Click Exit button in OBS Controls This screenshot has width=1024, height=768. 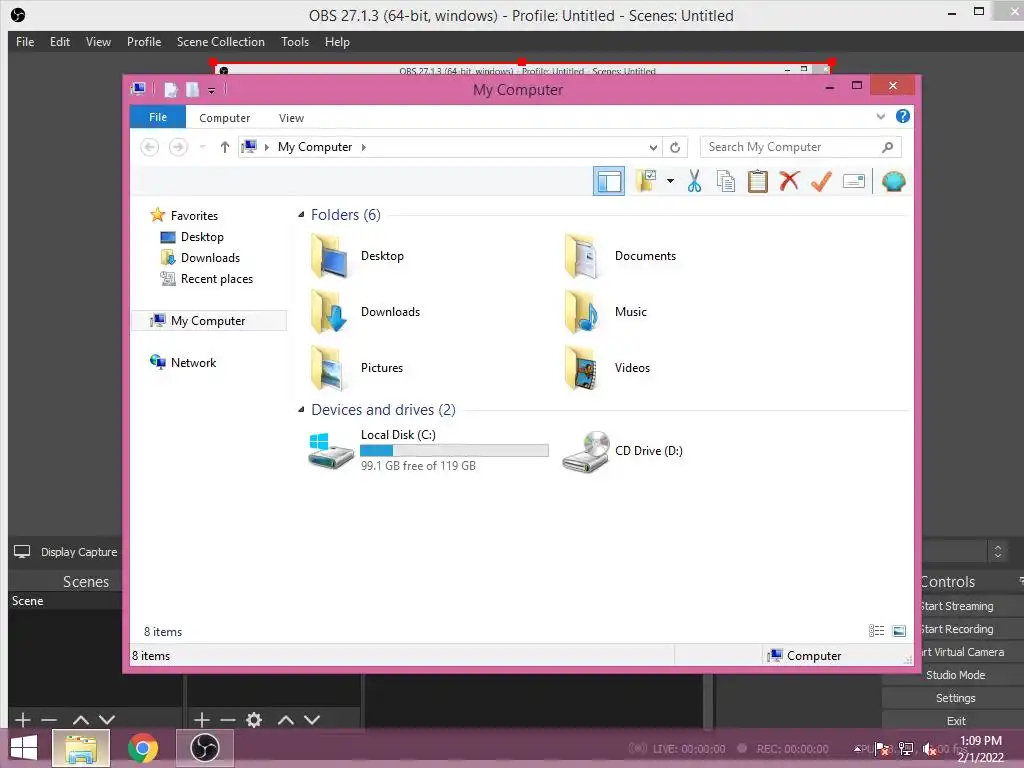coord(955,721)
